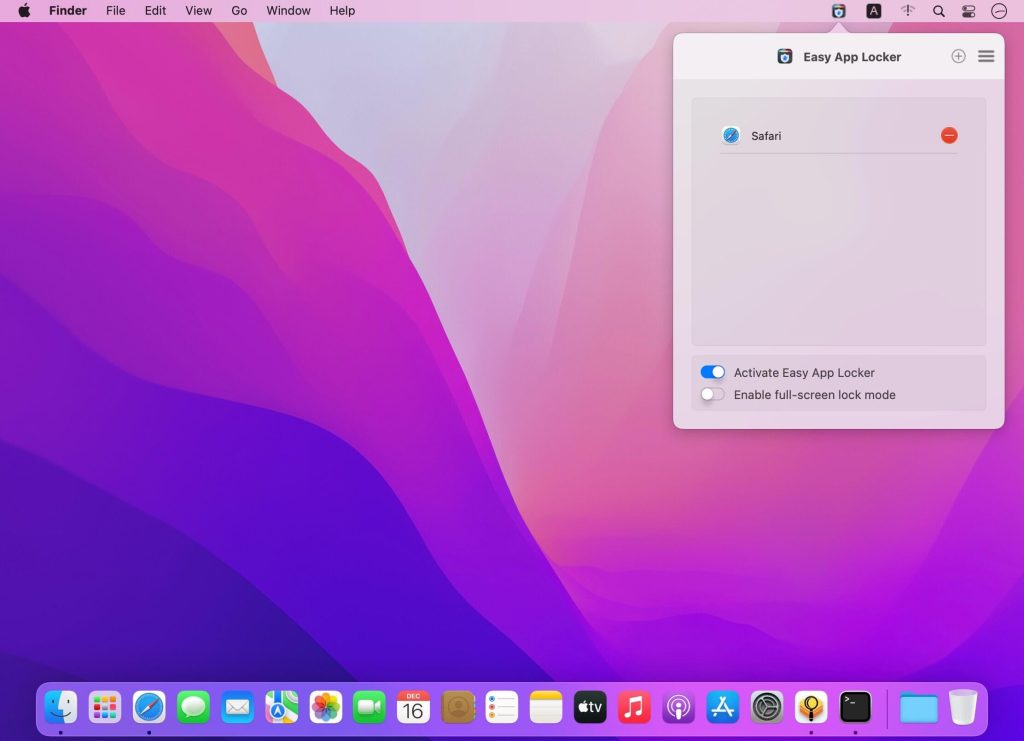Open the Easy App Locker menu bar icon
The width and height of the screenshot is (1024, 741).
point(838,11)
